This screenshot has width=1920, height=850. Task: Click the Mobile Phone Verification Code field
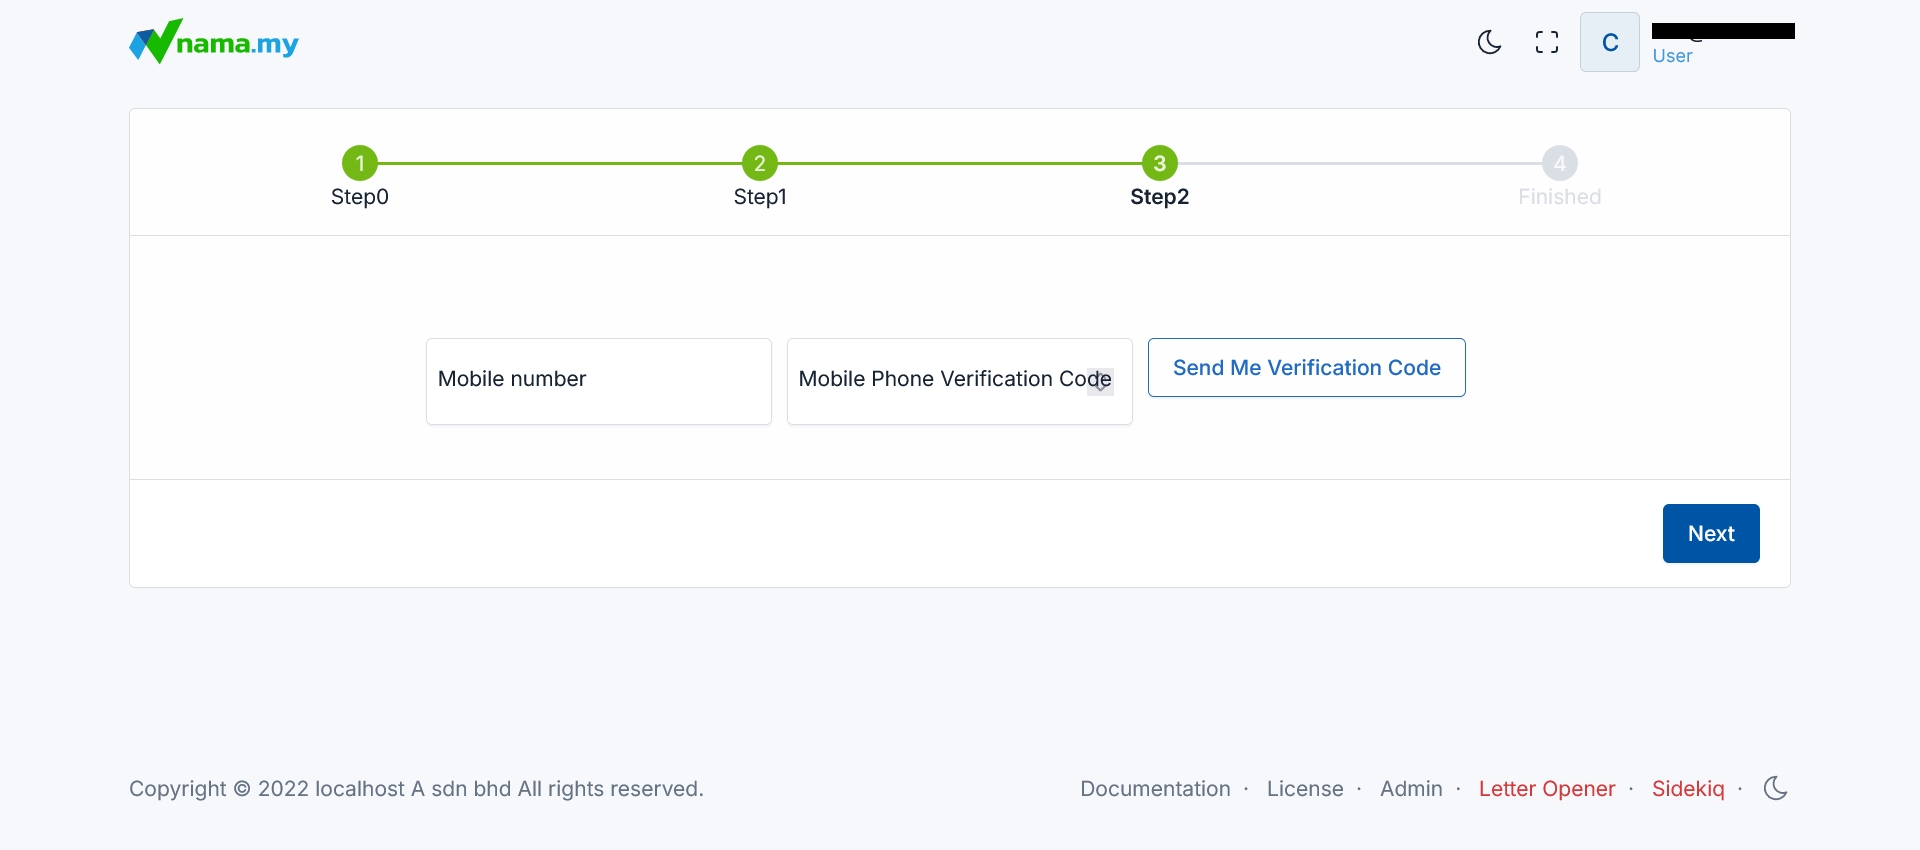click(x=940, y=381)
